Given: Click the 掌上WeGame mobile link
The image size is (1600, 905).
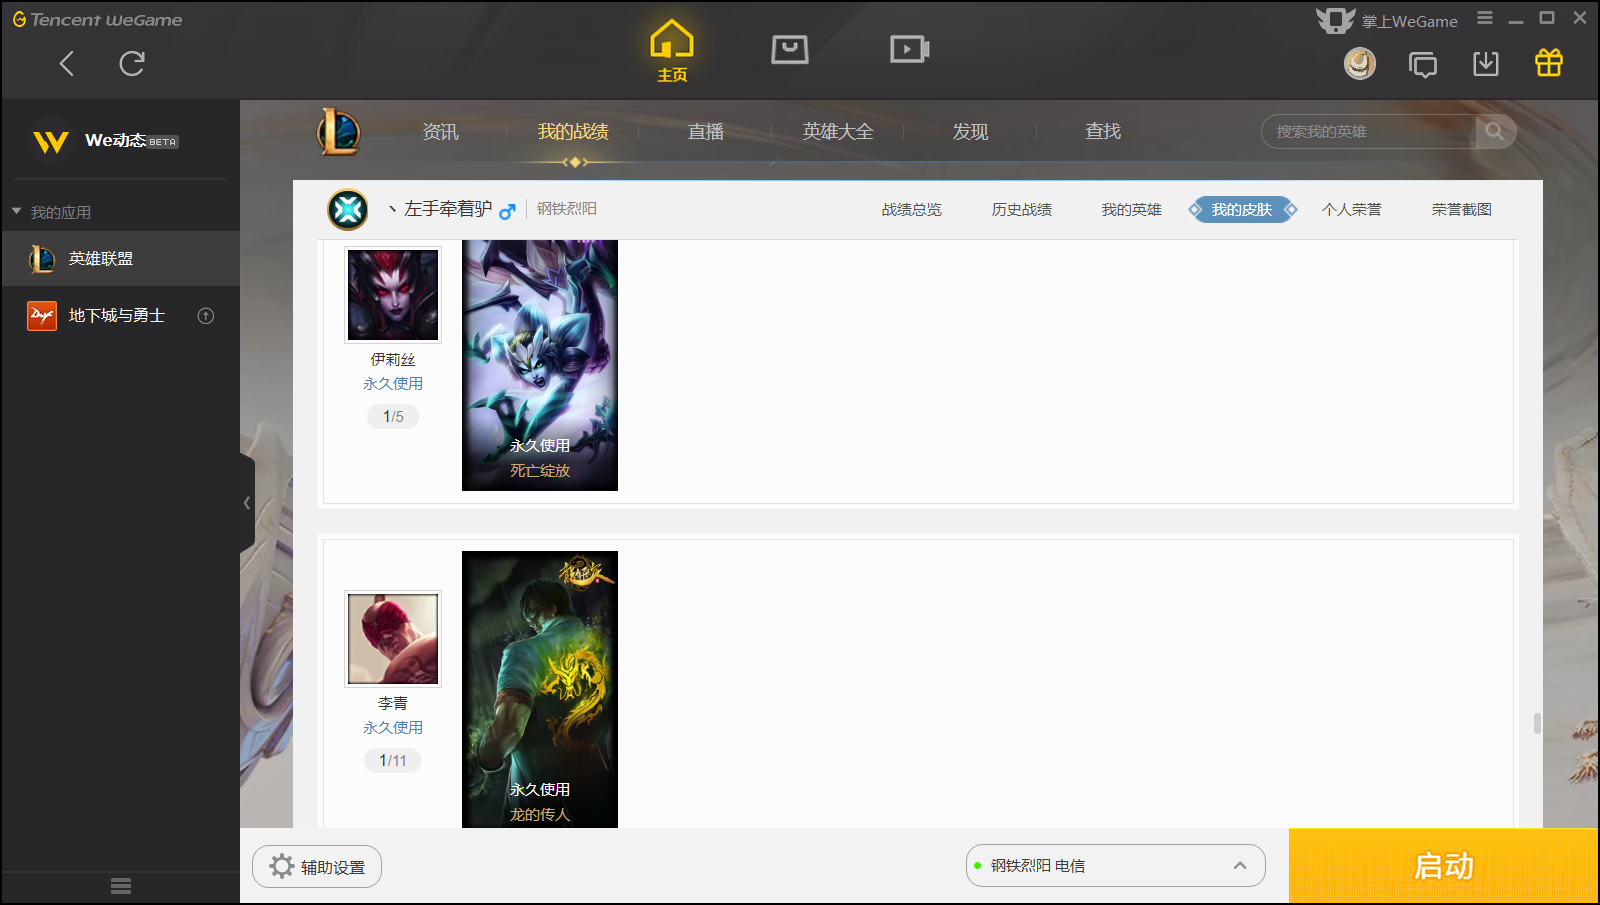Looking at the screenshot, I should (1387, 21).
